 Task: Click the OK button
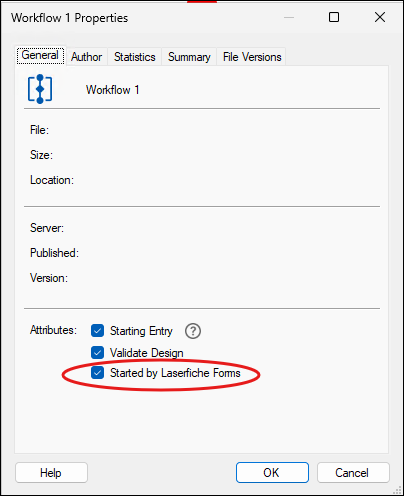tap(272, 472)
